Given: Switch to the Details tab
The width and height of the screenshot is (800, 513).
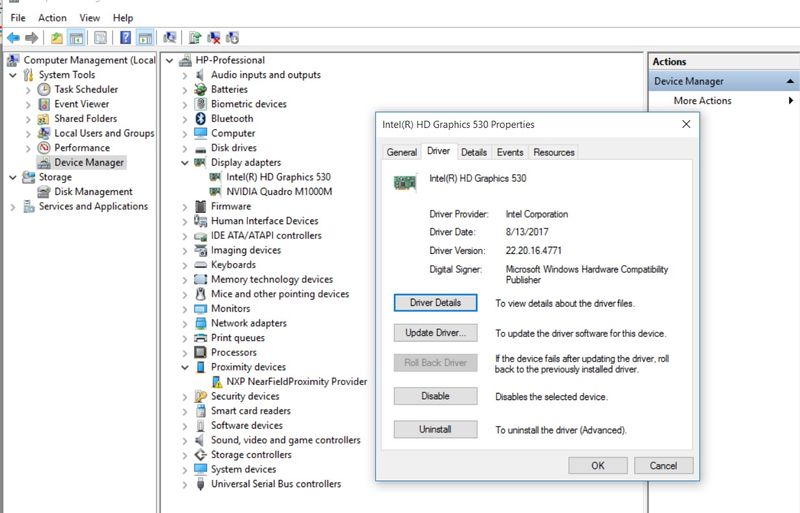Looking at the screenshot, I should coord(473,152).
